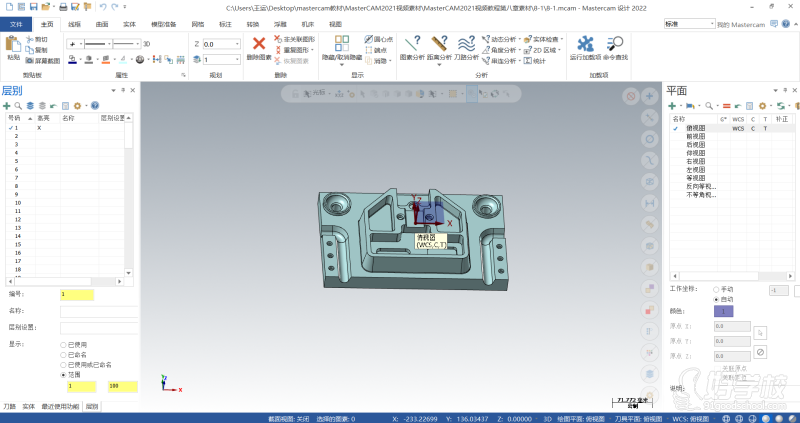Select the 已使用 display radio button
Screen dimensions: 800x423
pos(64,344)
